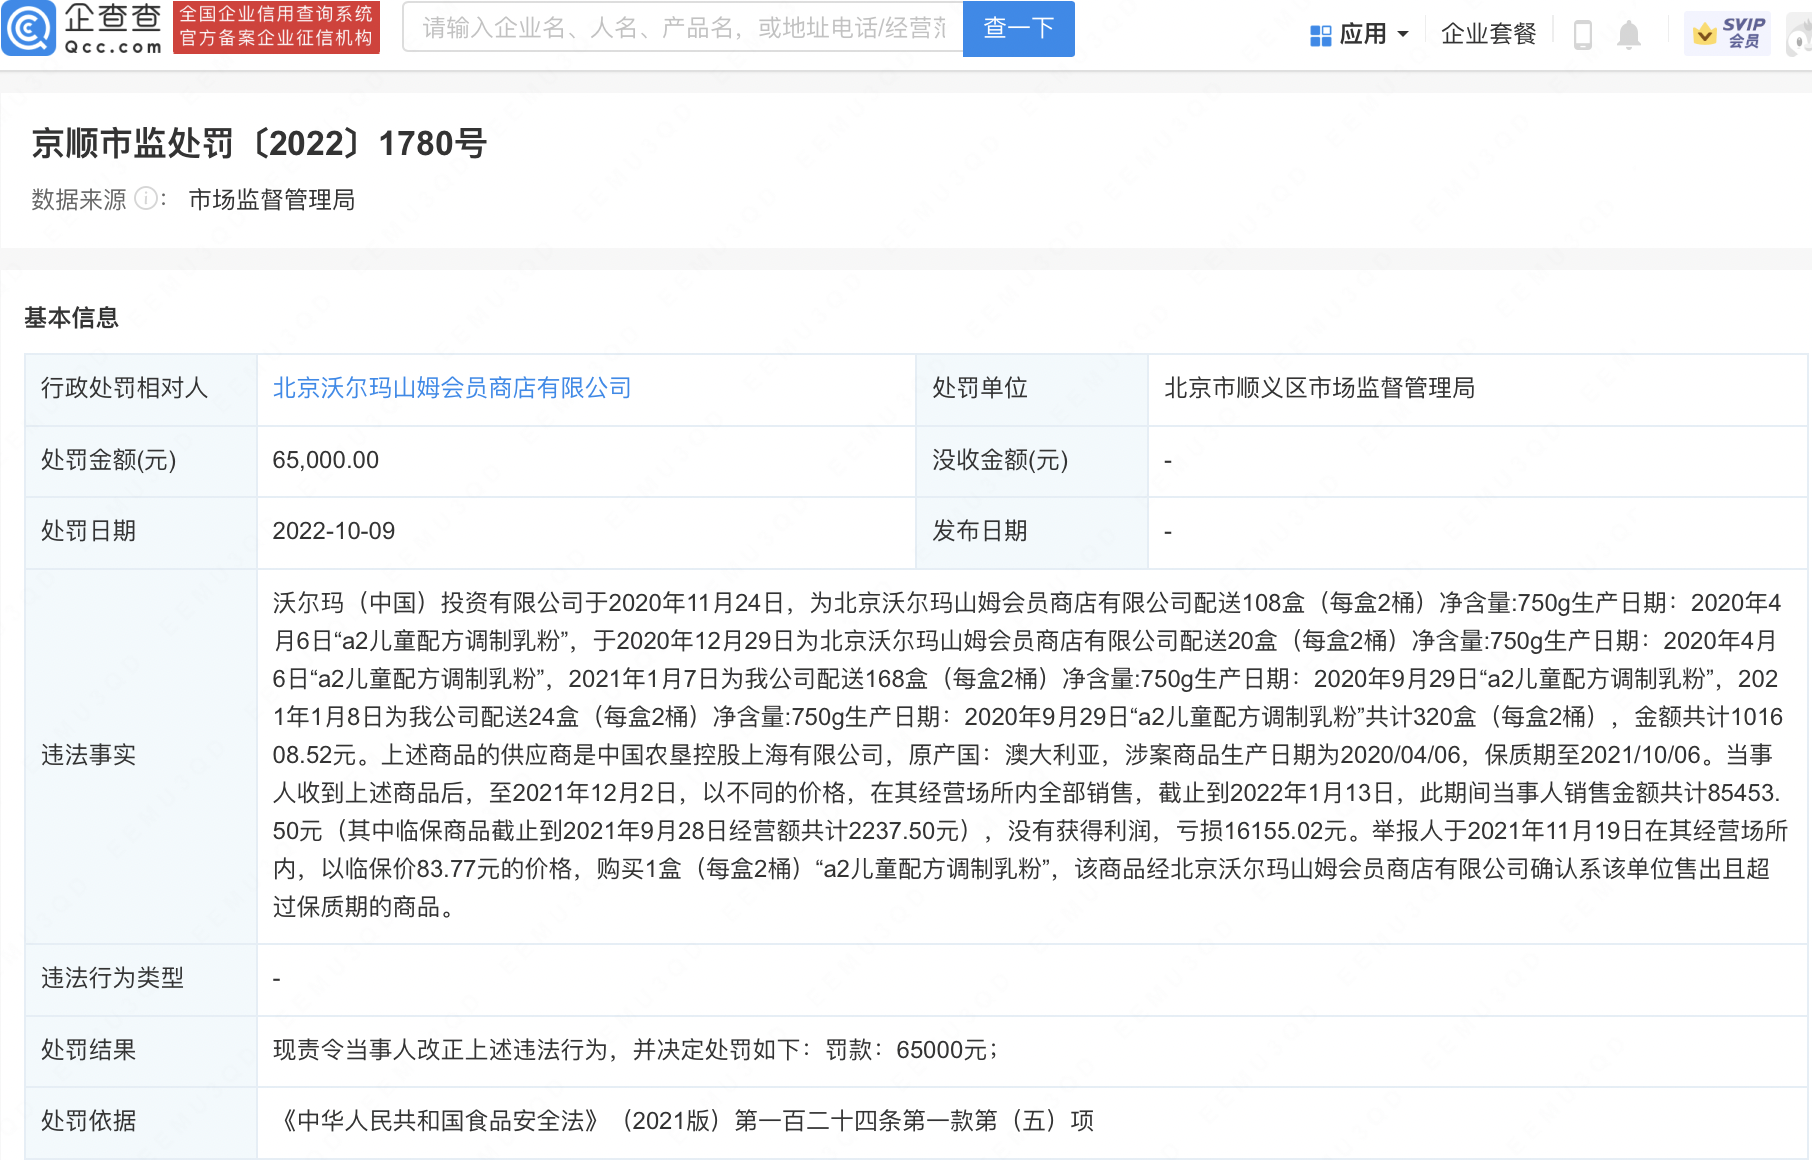Select the 中华人民共和国食品安全法 basis text

440,1121
